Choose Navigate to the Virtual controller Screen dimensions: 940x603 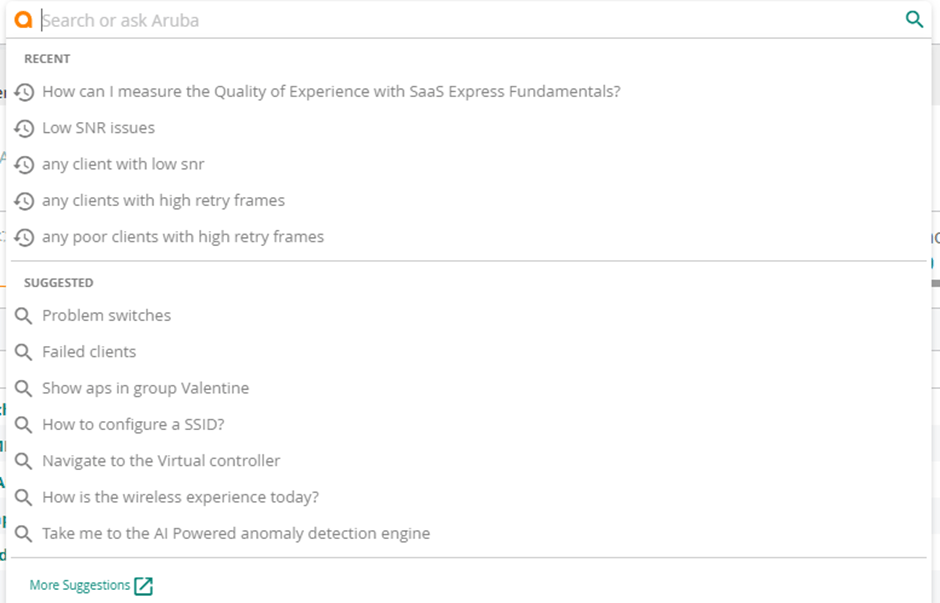tap(161, 461)
